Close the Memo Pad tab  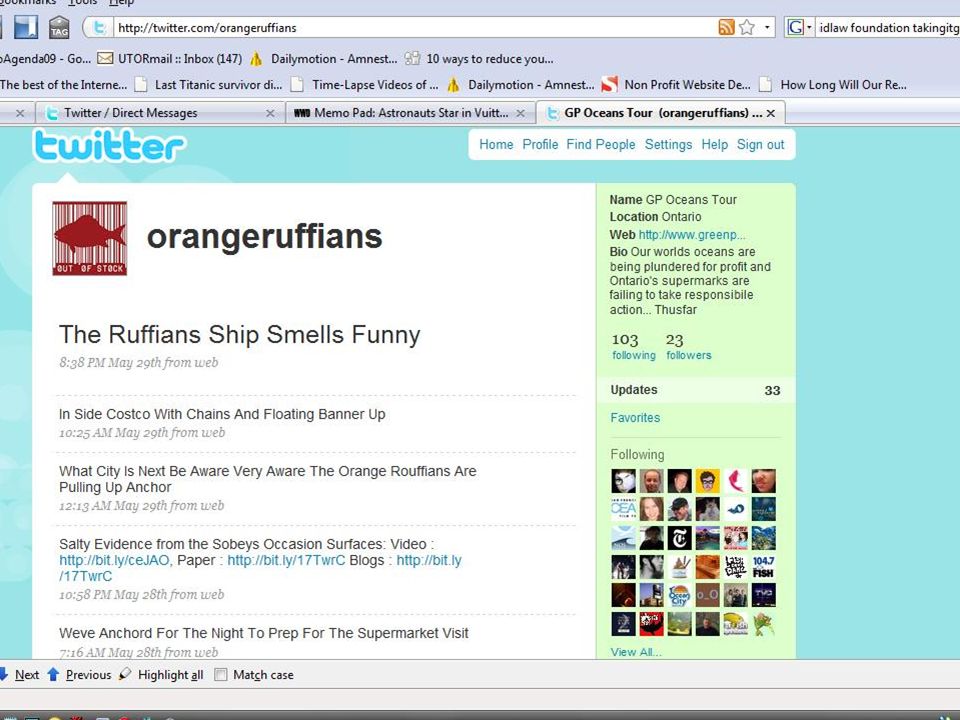tap(520, 113)
